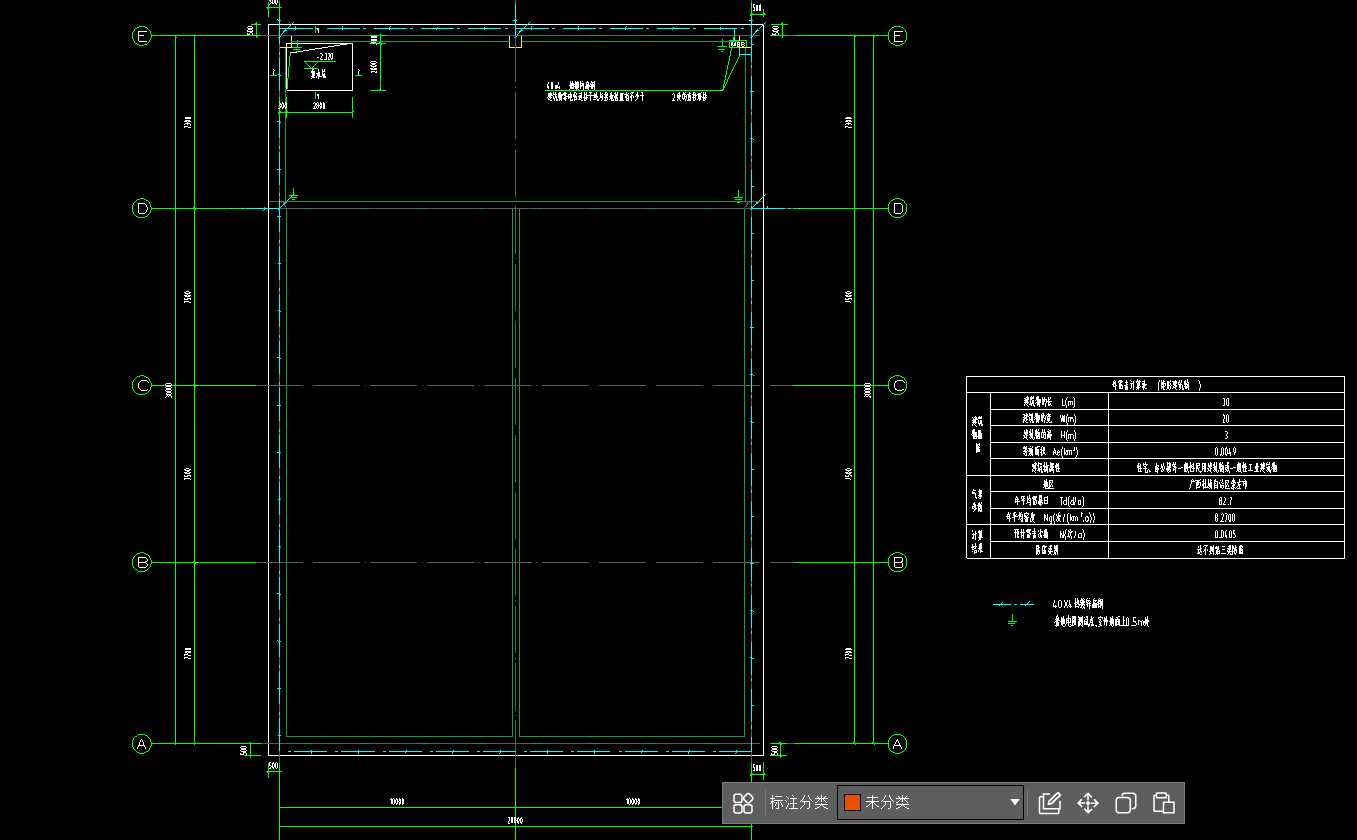Click the green ground symbol in the legend
The height and width of the screenshot is (840, 1357).
tap(1012, 621)
